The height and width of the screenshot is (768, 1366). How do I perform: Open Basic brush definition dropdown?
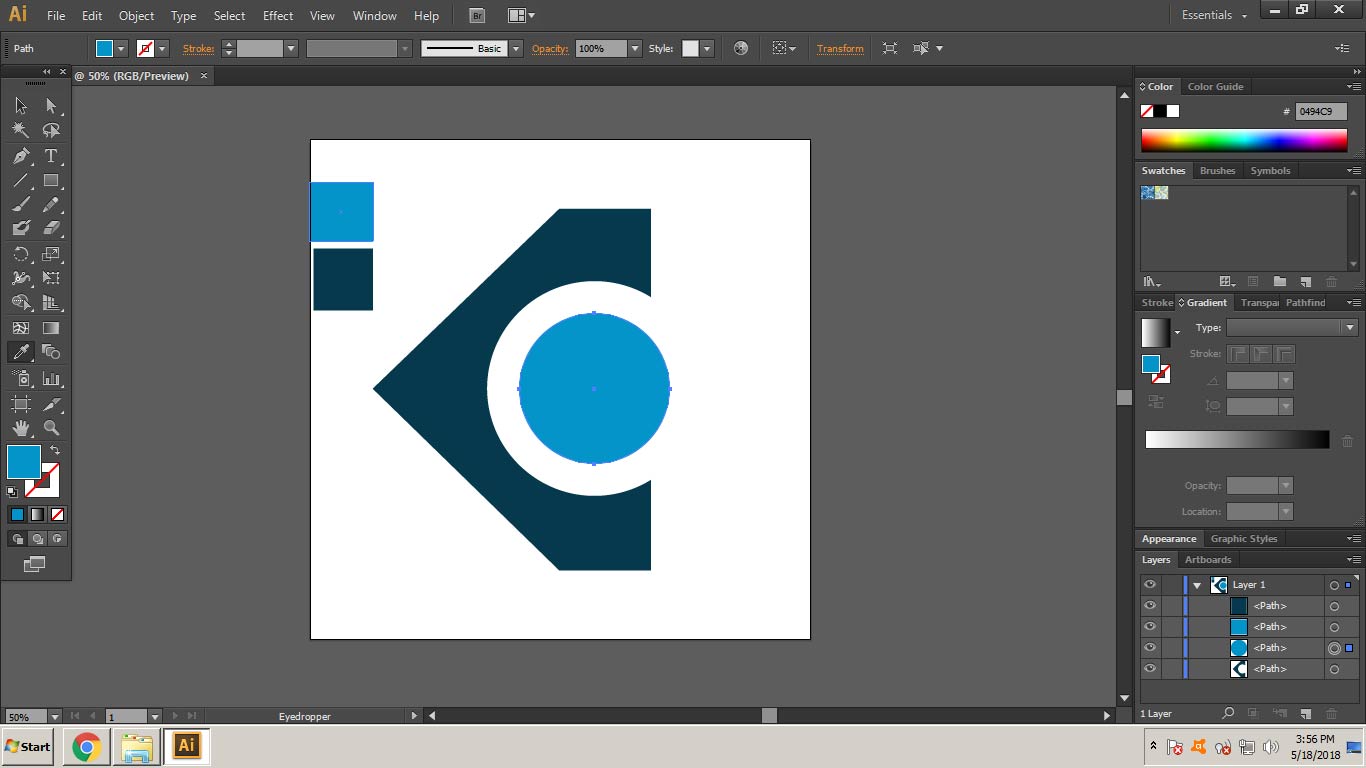click(x=516, y=48)
